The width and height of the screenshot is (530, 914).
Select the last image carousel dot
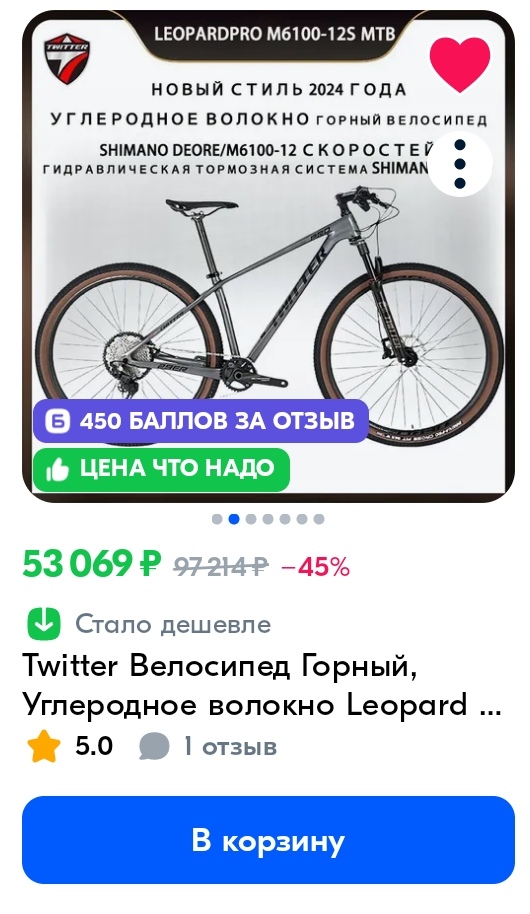318,519
